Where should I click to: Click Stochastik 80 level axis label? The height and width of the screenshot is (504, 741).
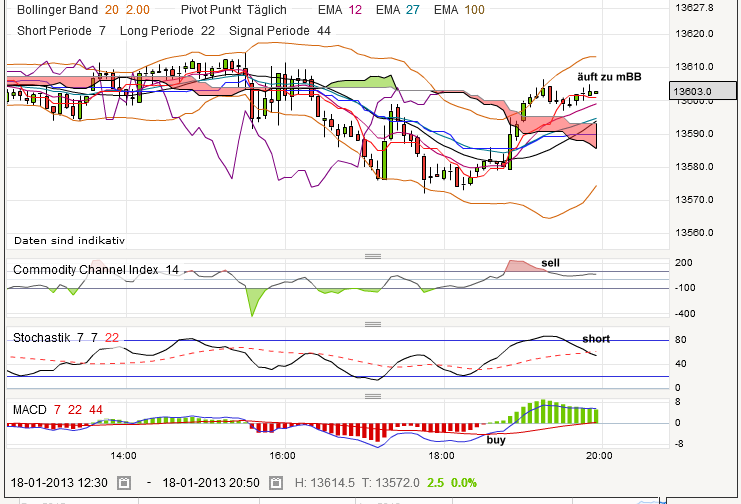[681, 340]
